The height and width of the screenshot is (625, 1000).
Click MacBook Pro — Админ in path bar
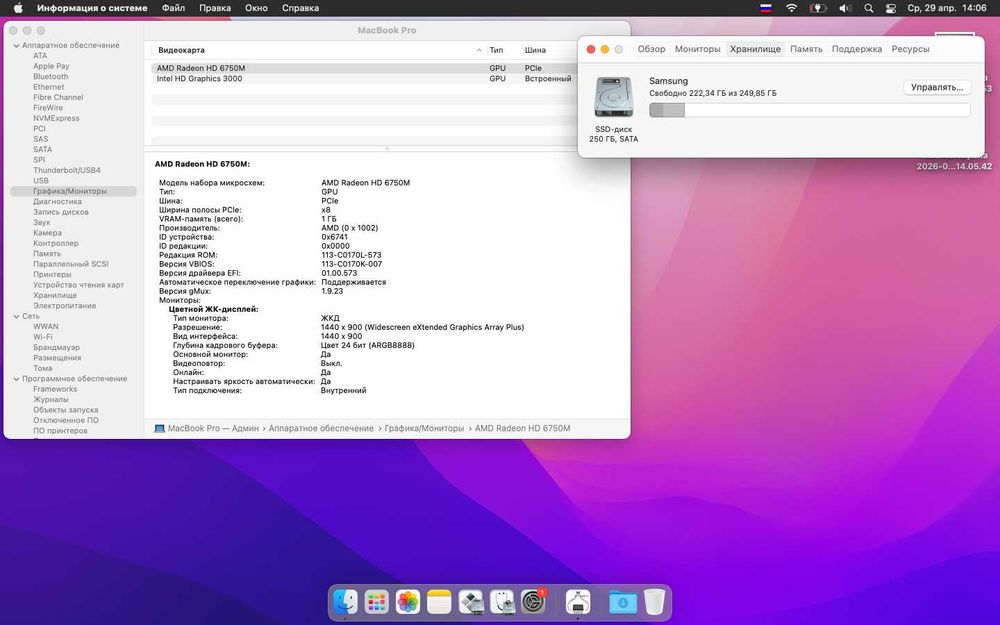click(x=213, y=429)
